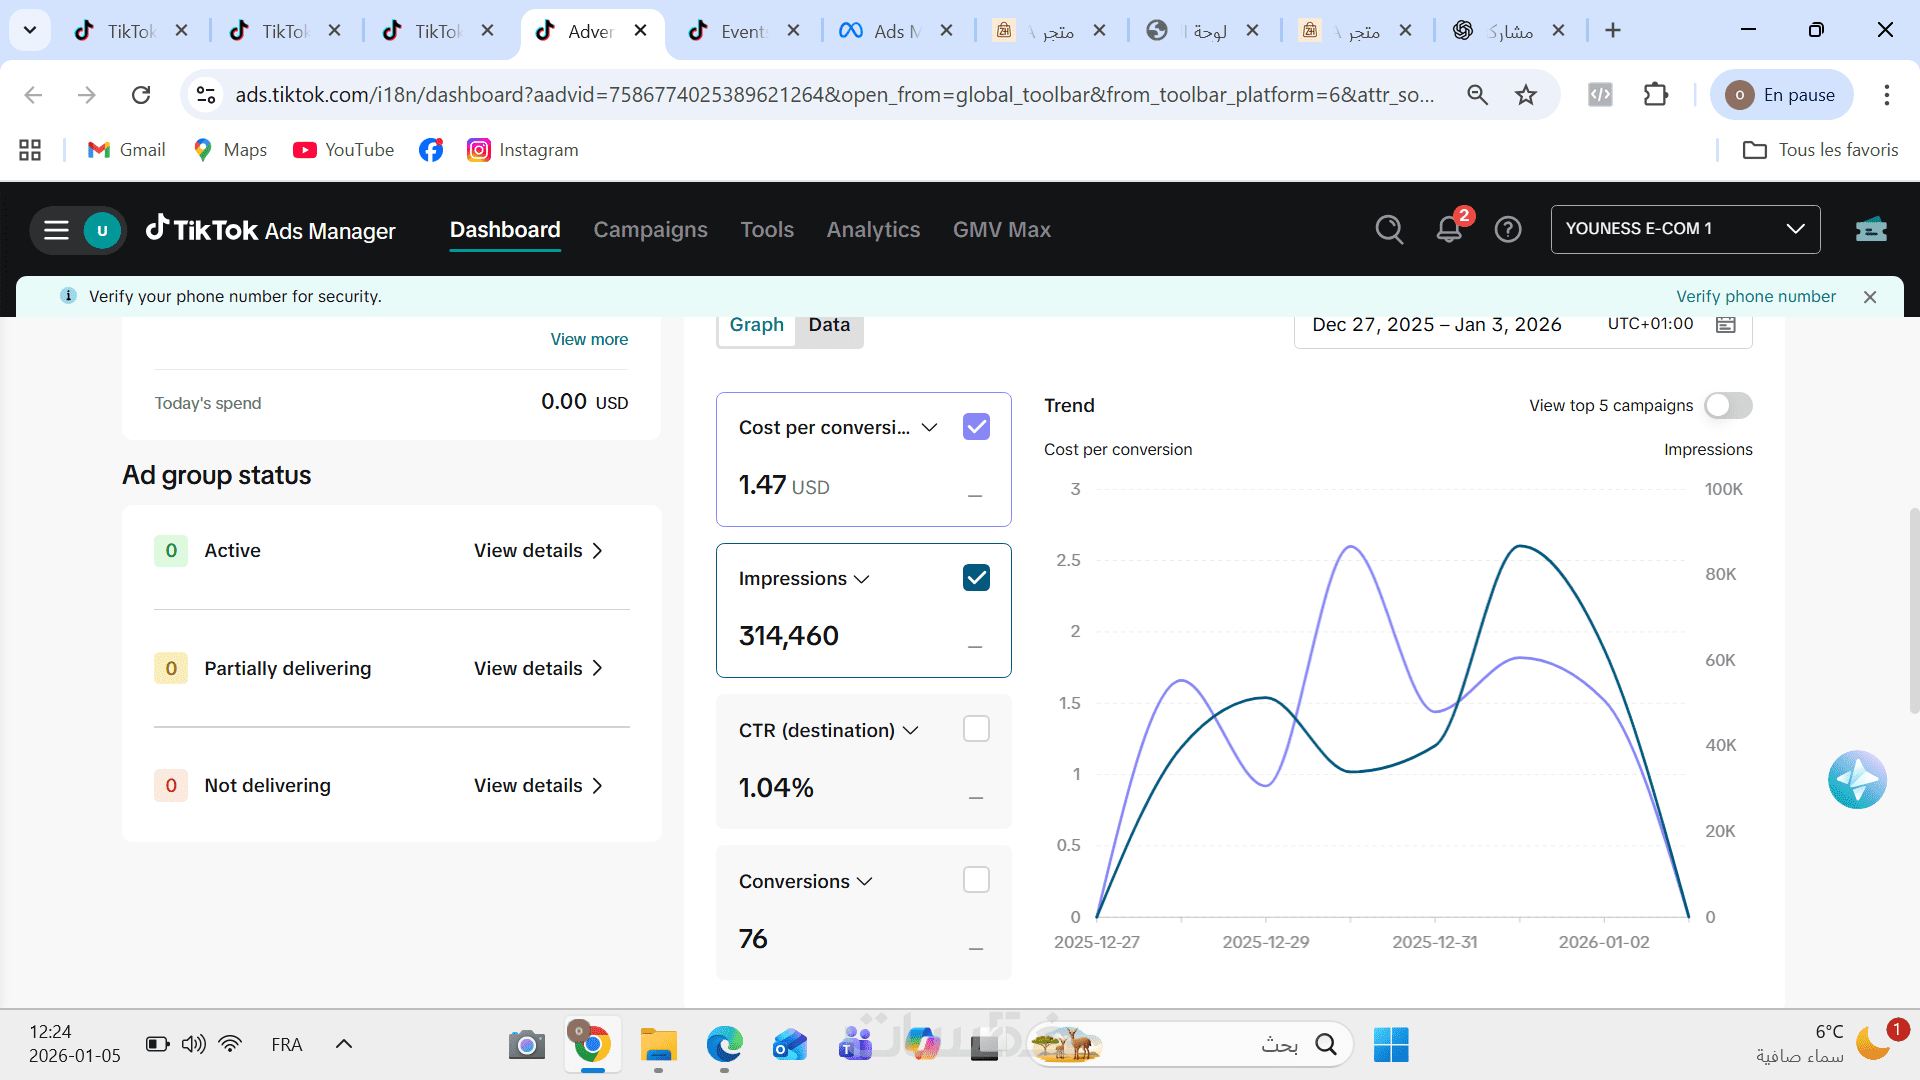Open Windows Start menu on taskbar
1920x1080 pixels.
click(1391, 1045)
